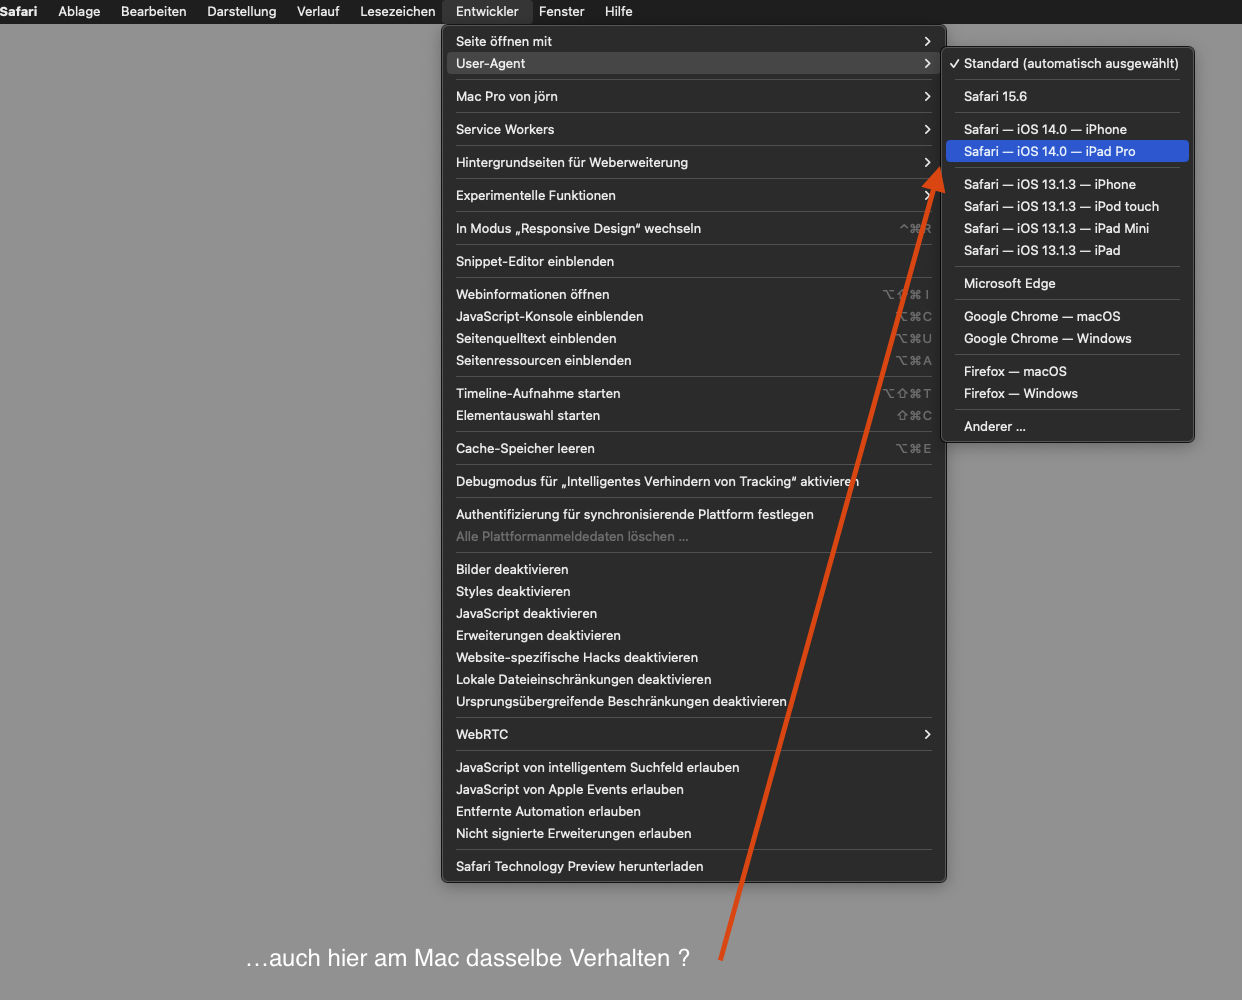The width and height of the screenshot is (1242, 1000).
Task: Choose Authentifizierung für synchronisierende Plattform festlegen
Action: tap(694, 514)
